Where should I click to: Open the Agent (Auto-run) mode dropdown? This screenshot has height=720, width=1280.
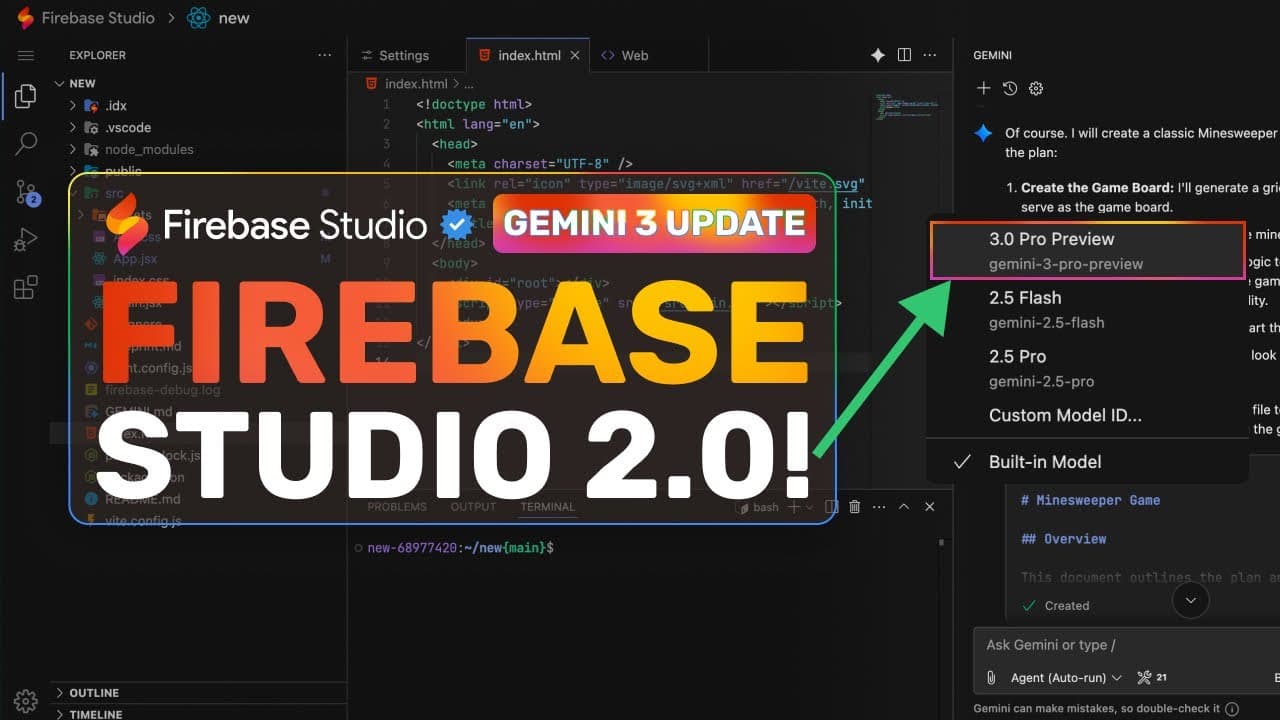1066,678
